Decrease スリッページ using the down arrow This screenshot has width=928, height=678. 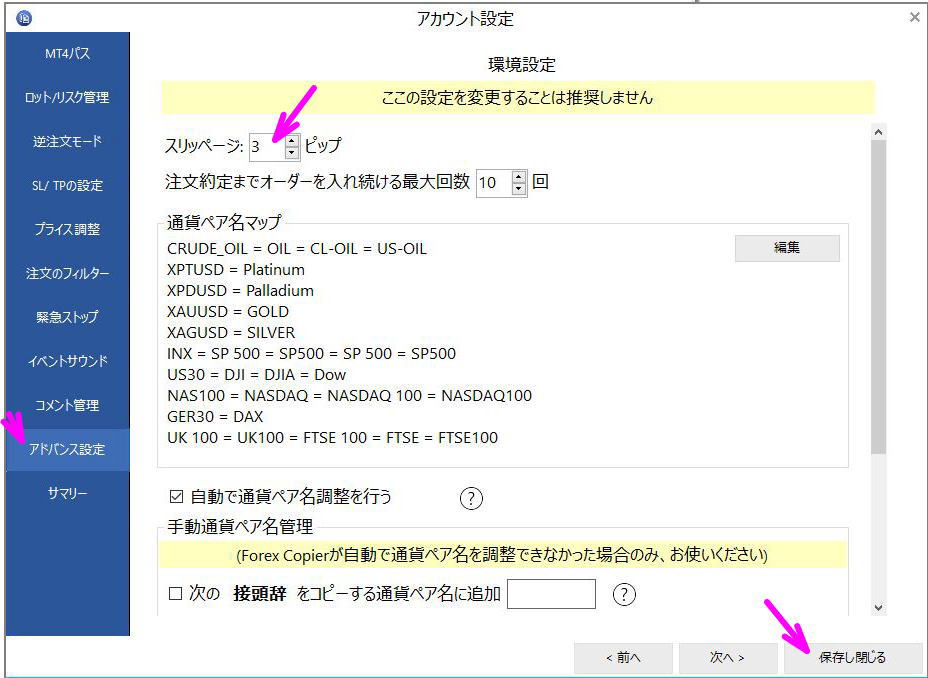[x=292, y=151]
